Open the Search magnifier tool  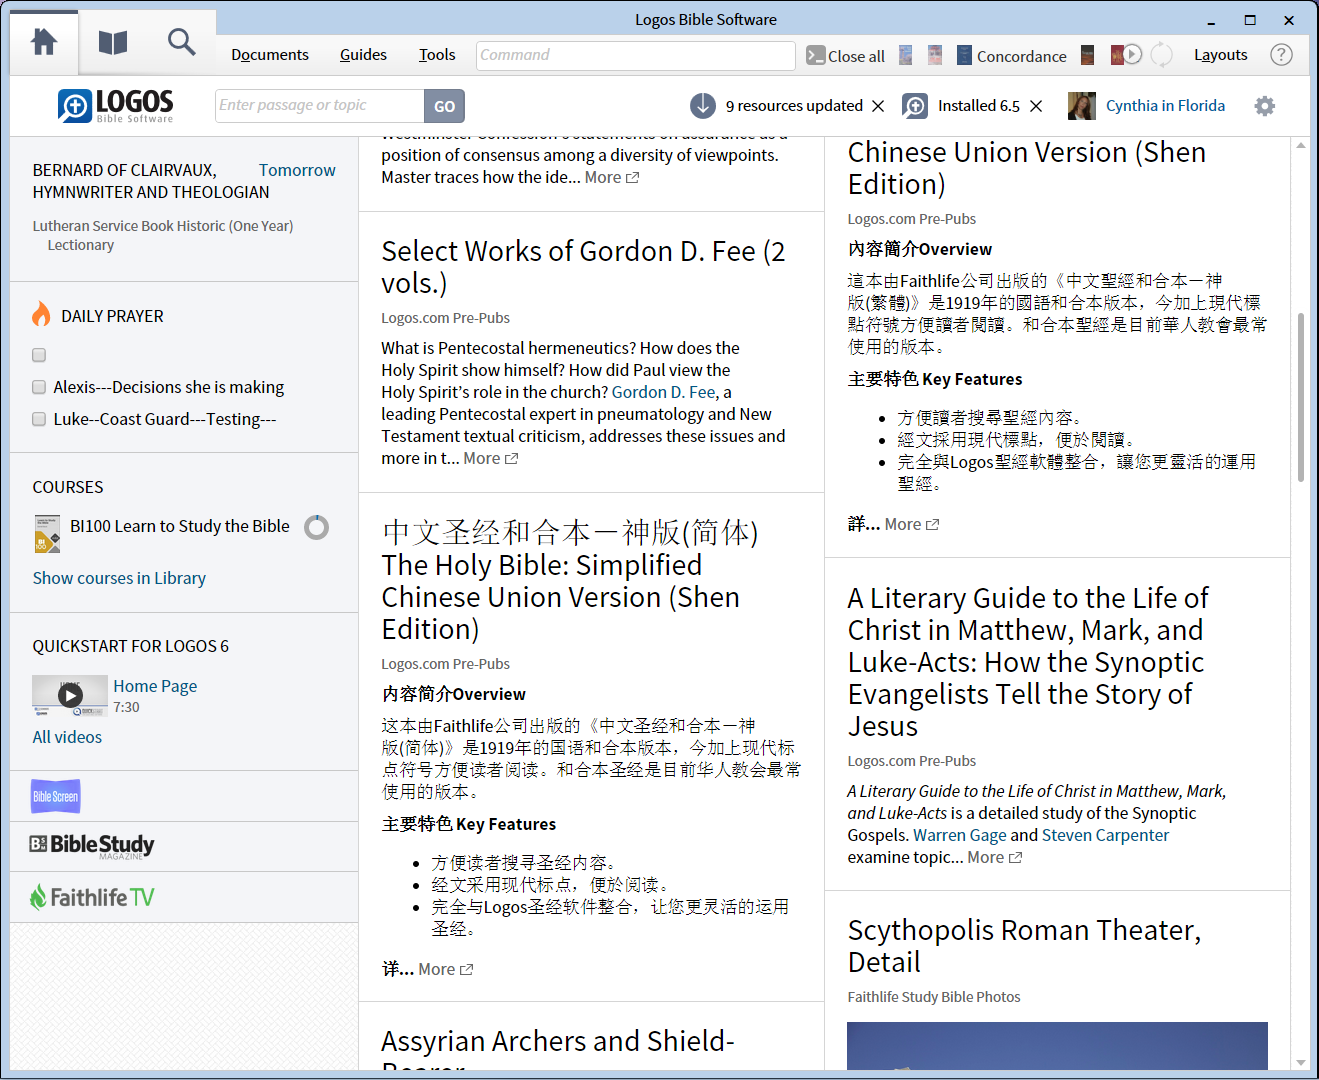click(181, 42)
